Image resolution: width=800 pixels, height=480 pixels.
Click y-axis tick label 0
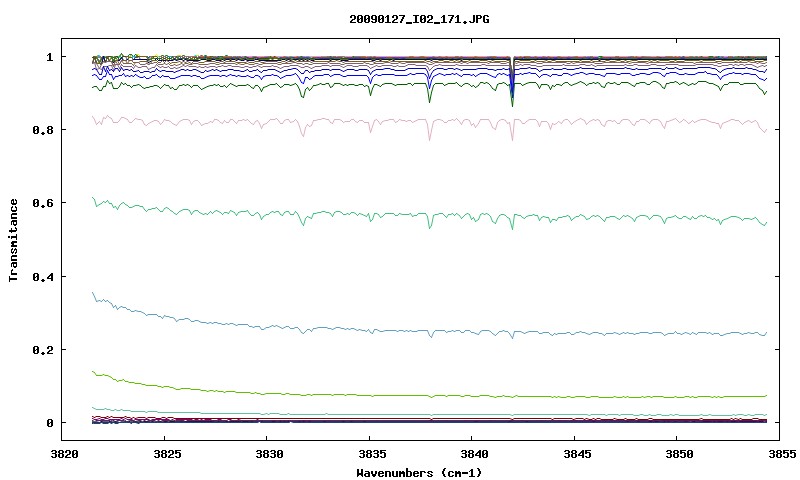49,423
